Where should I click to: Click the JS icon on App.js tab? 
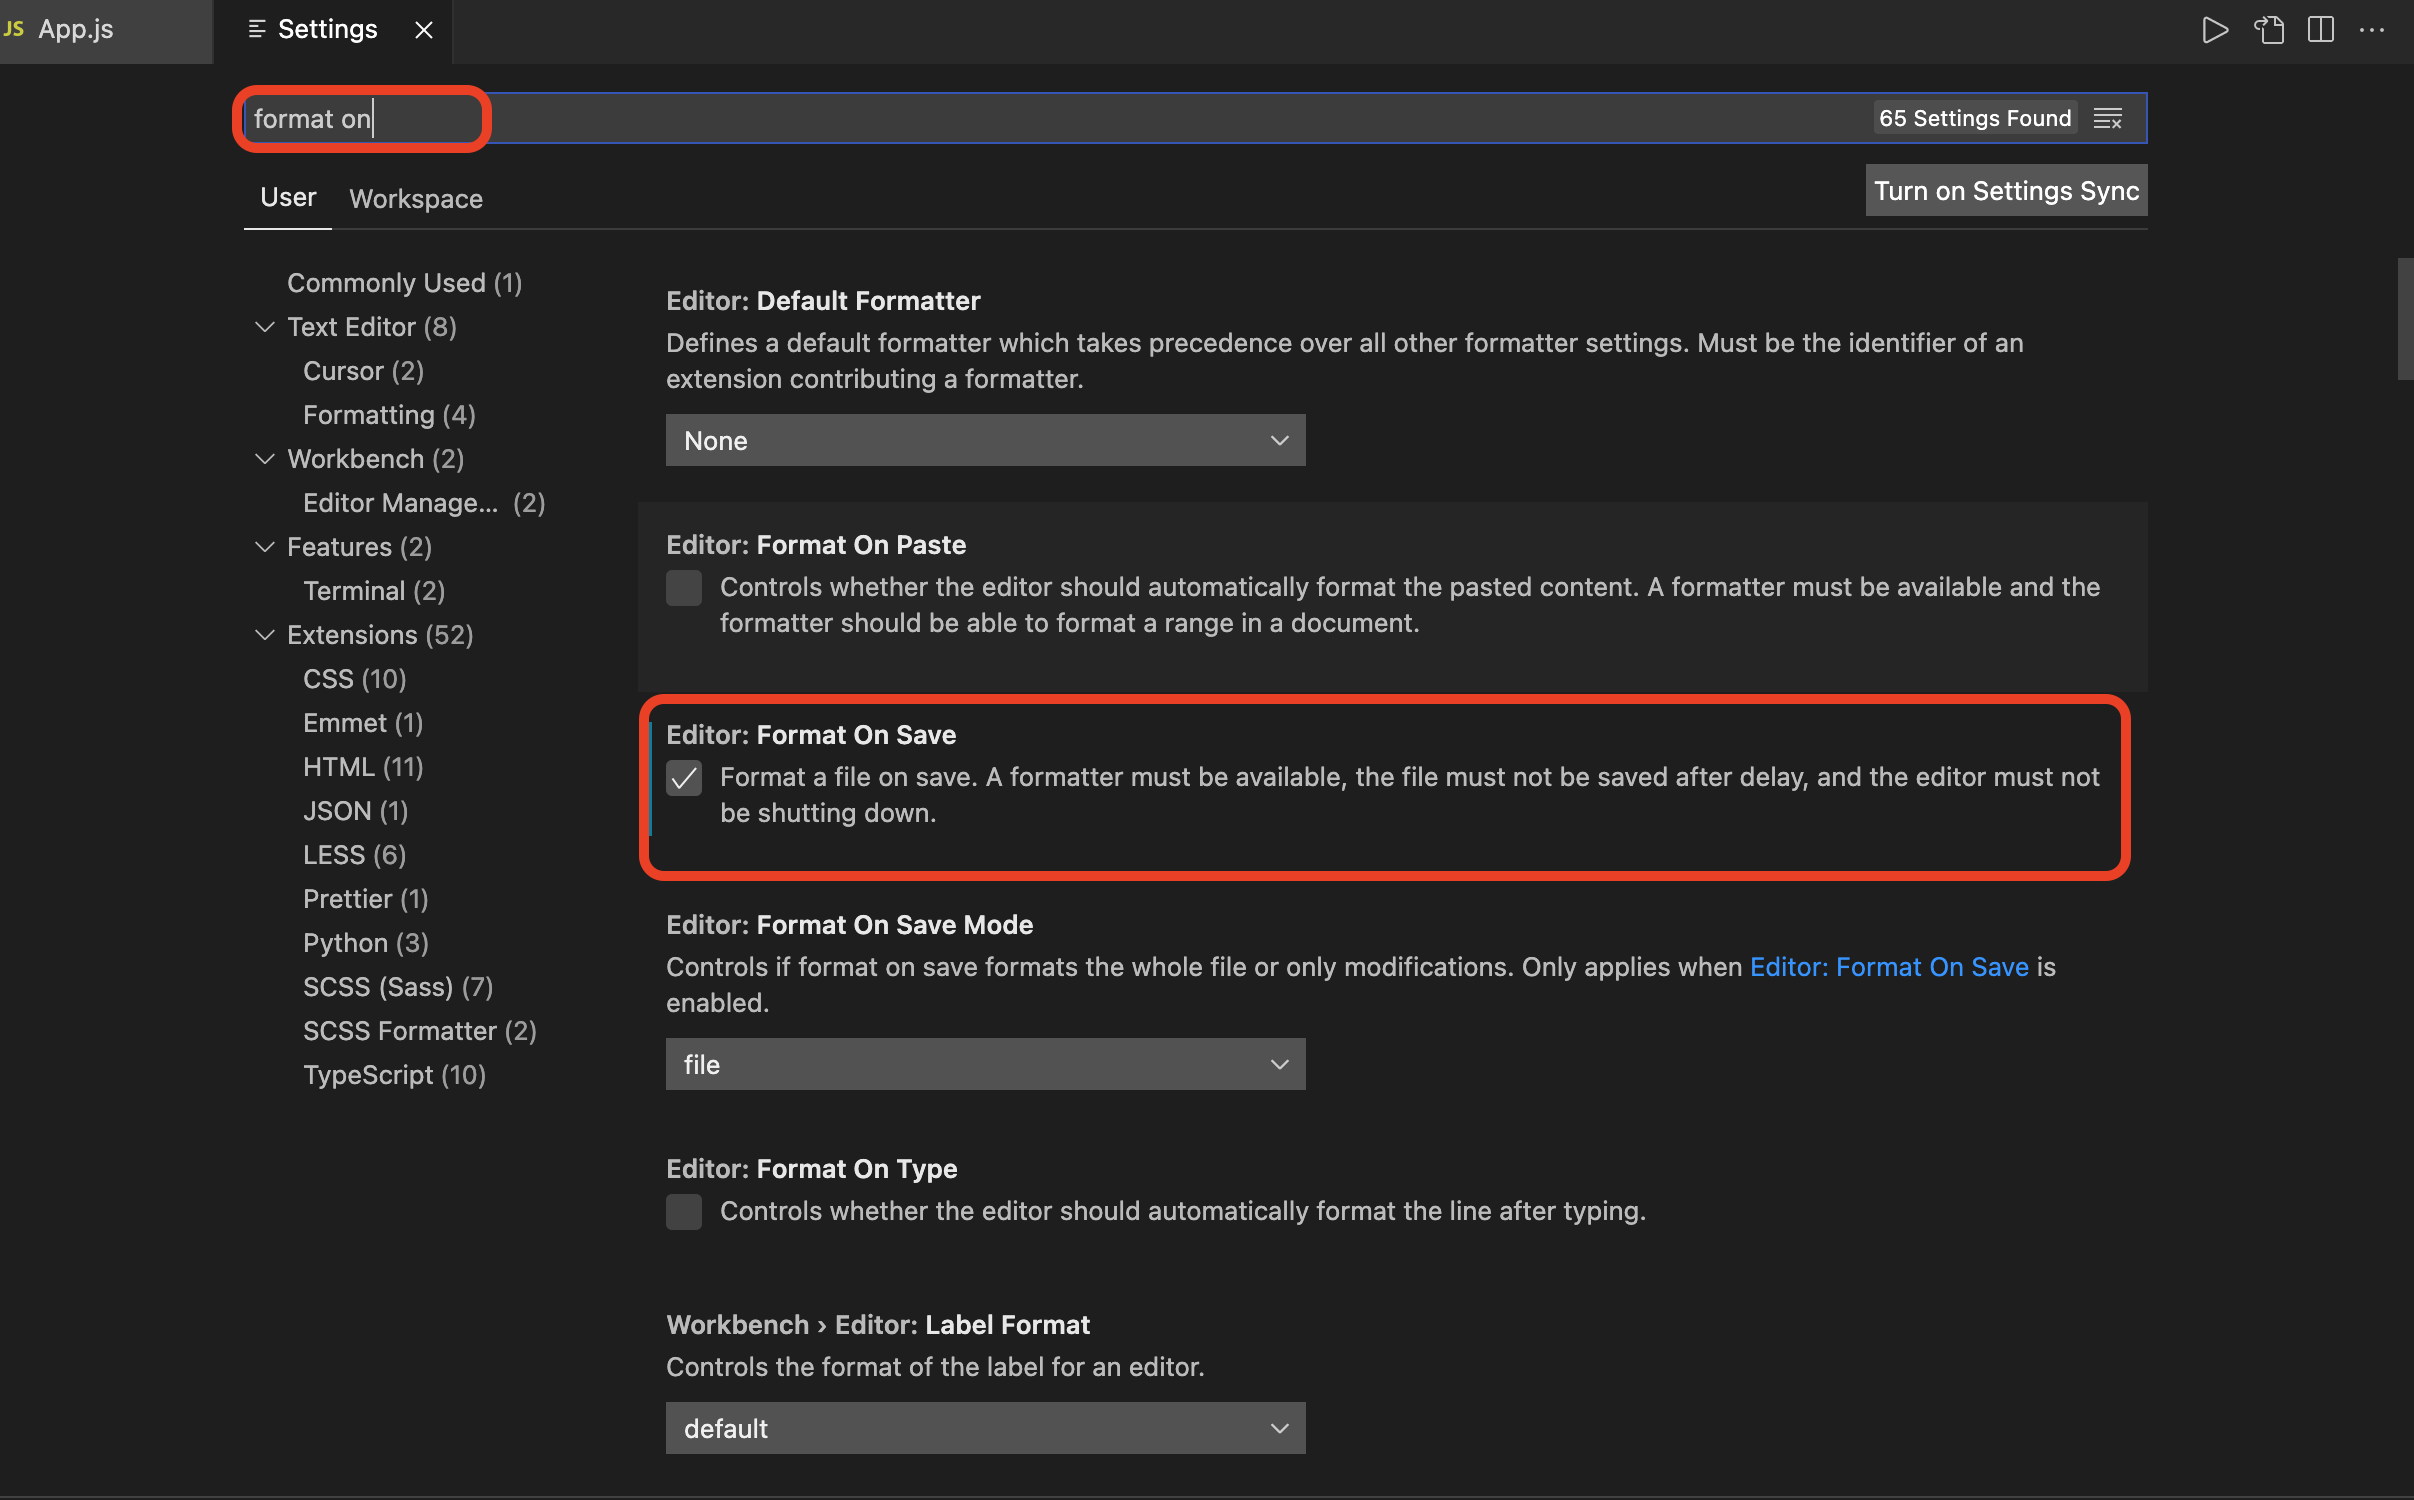pos(15,29)
